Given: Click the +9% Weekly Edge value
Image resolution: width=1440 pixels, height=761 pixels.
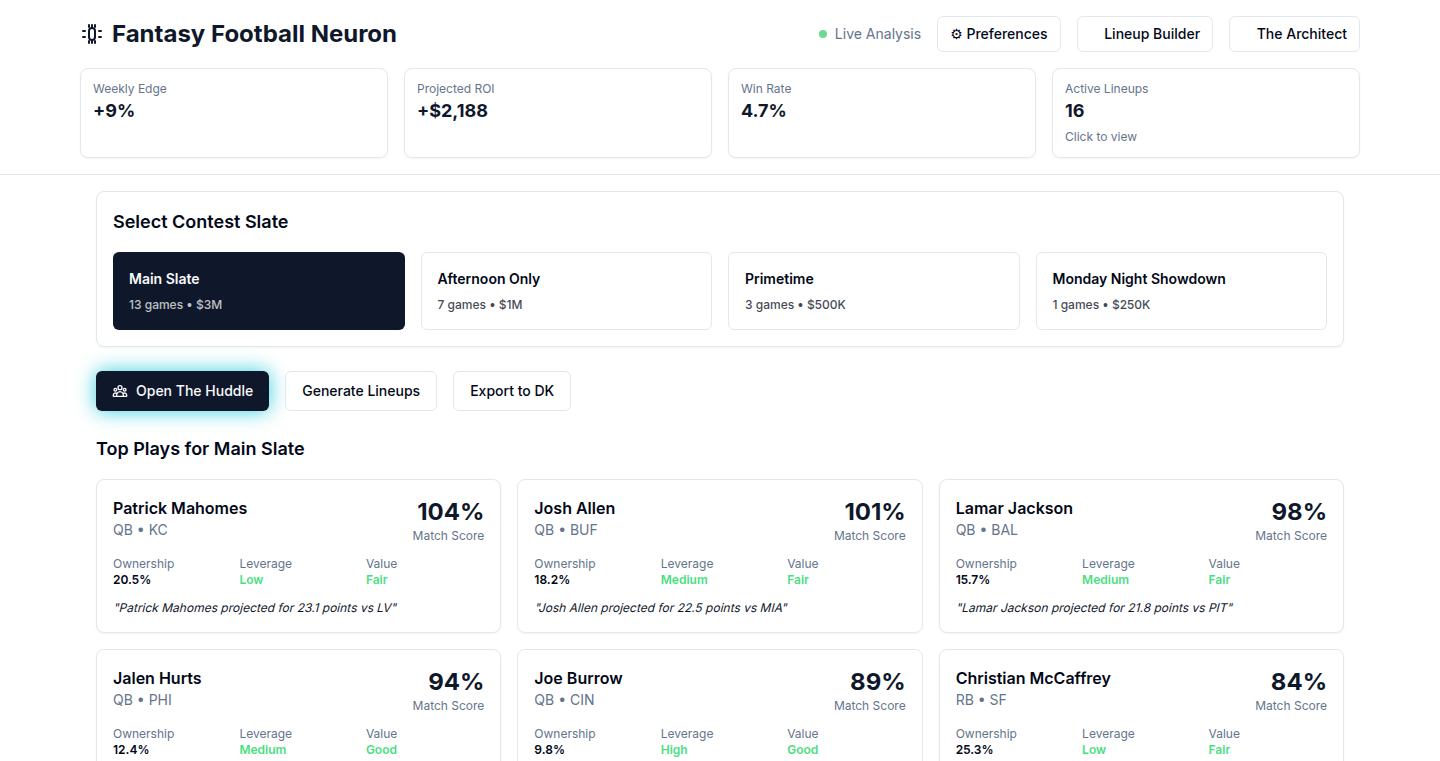Looking at the screenshot, I should coord(114,111).
